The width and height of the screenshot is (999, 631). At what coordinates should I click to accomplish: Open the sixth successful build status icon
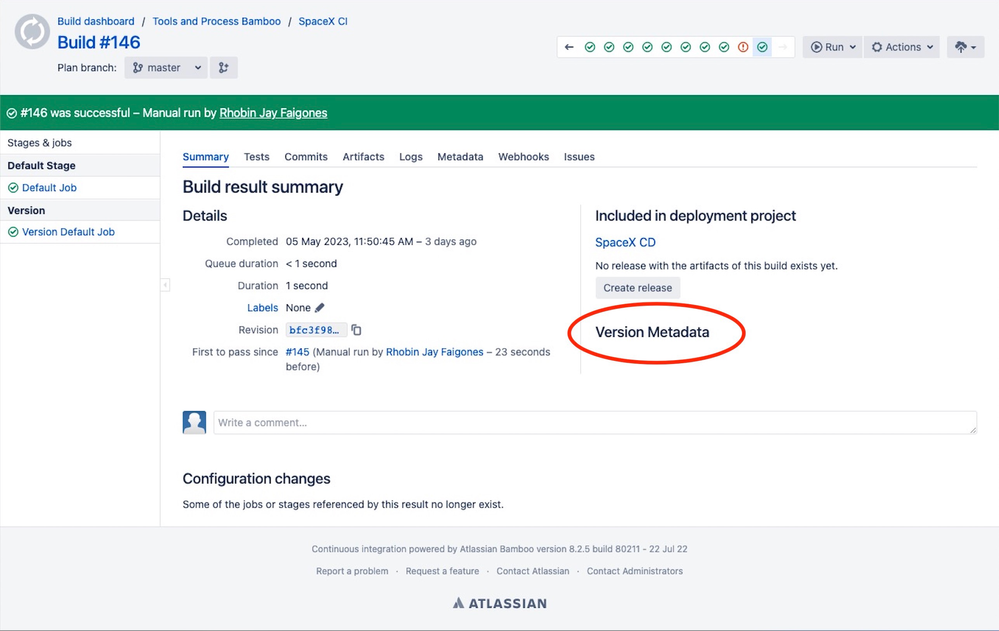click(686, 47)
